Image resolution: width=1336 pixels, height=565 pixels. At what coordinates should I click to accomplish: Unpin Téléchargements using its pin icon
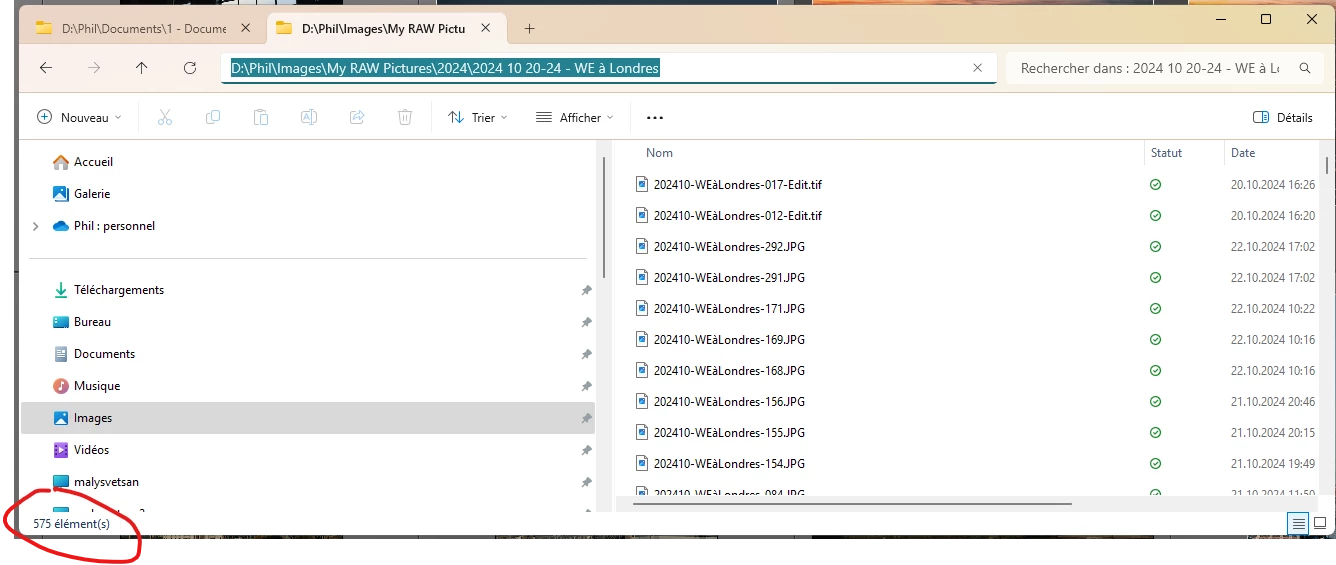click(586, 290)
